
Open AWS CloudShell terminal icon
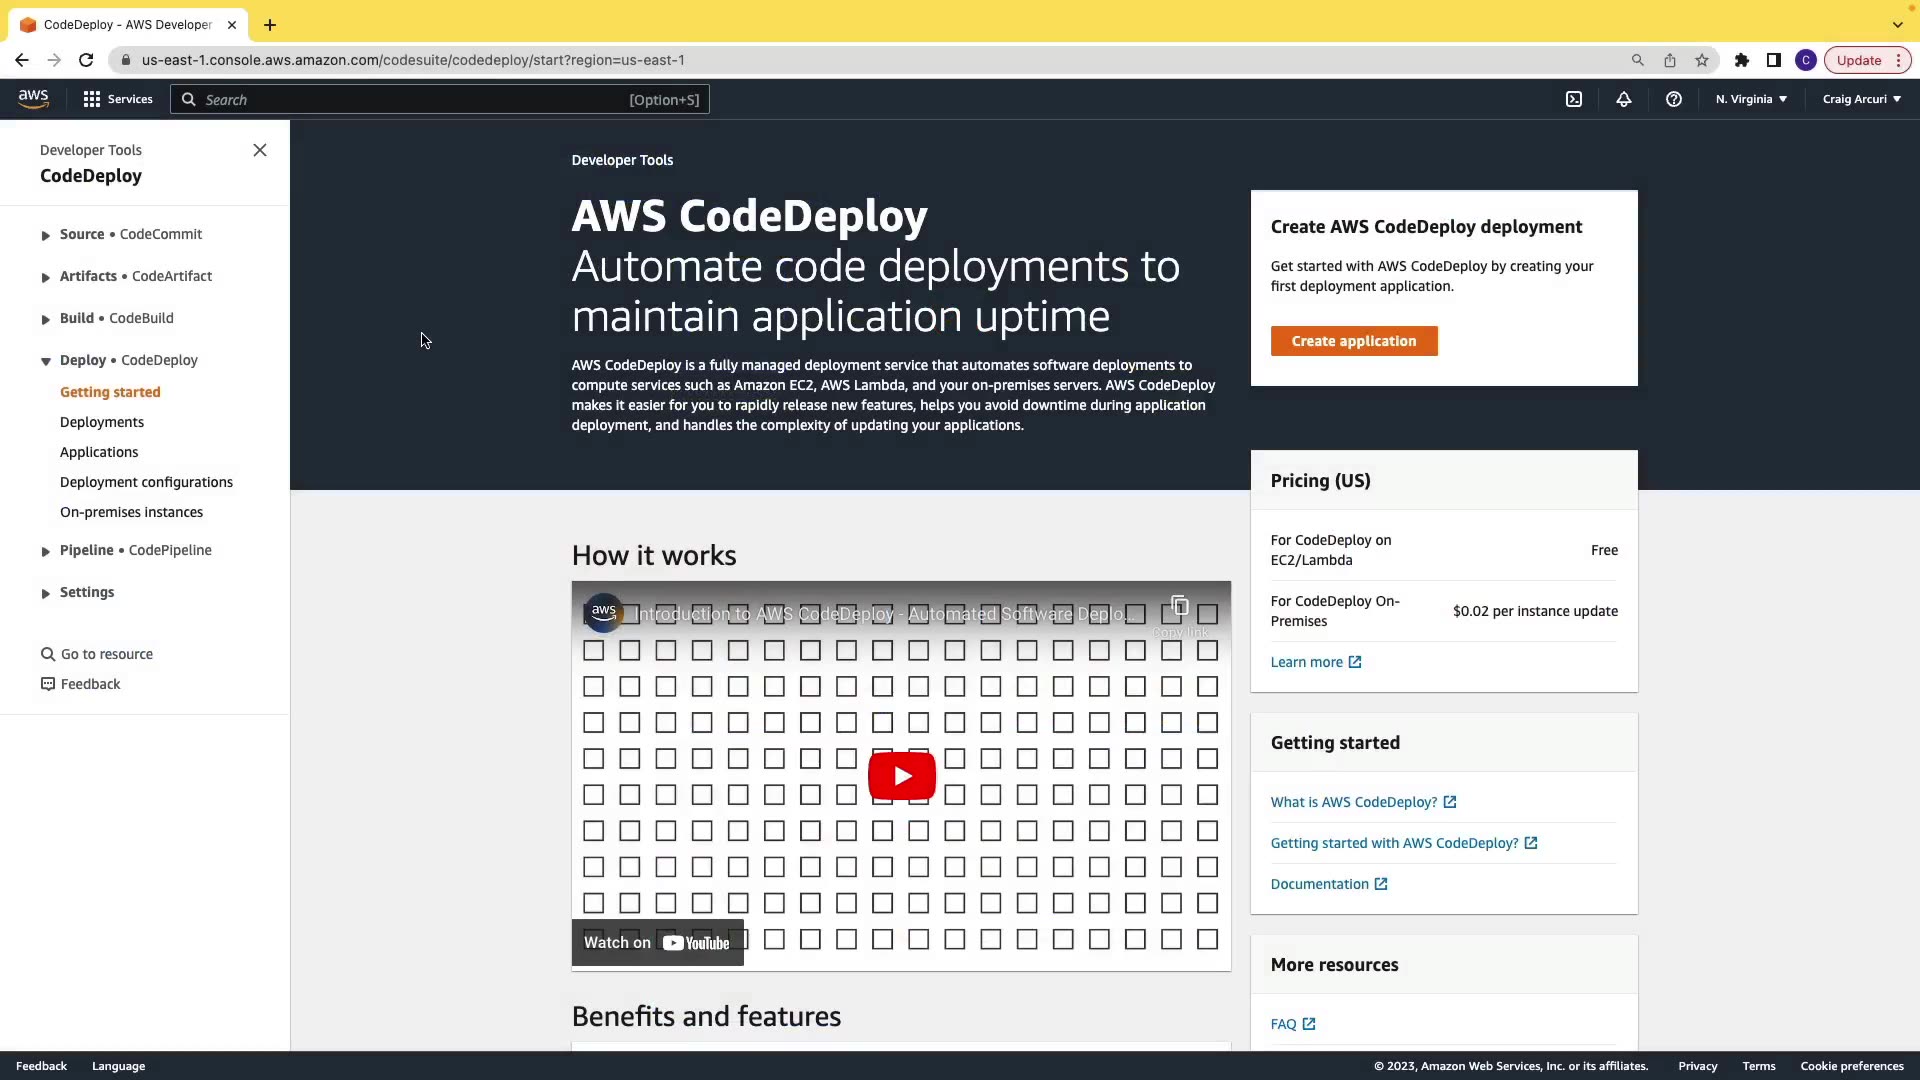coord(1573,99)
